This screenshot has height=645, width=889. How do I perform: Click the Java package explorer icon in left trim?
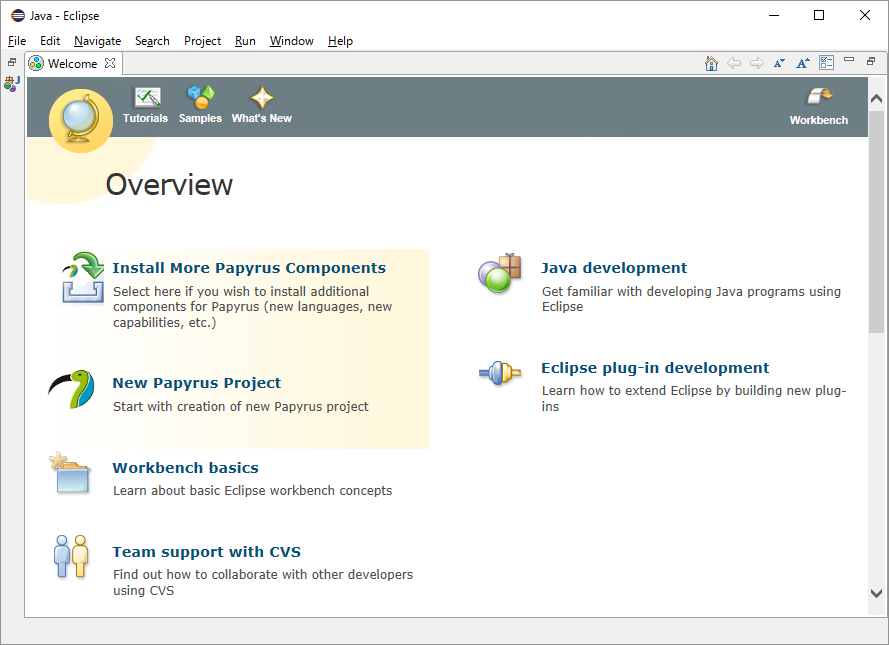coord(12,84)
